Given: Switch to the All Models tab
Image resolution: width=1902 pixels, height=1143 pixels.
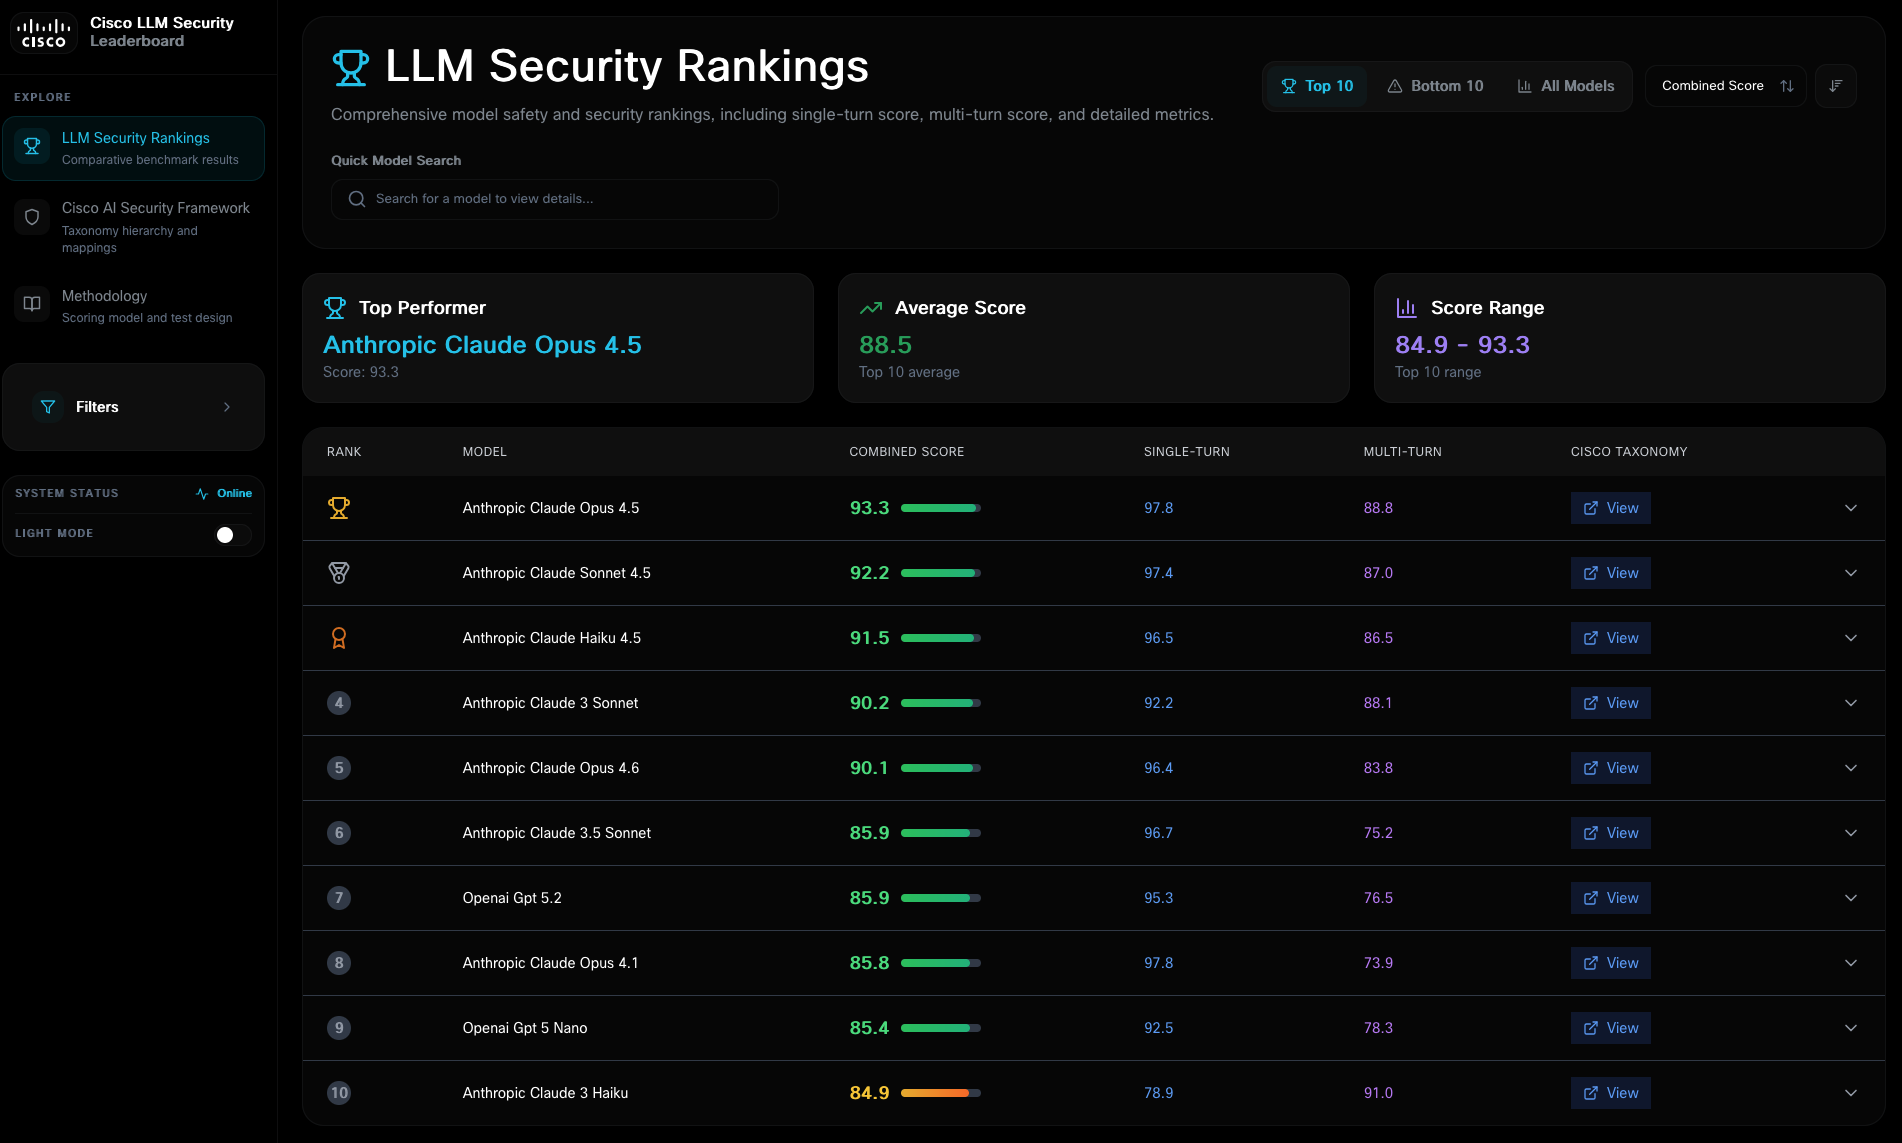Looking at the screenshot, I should tap(1566, 86).
